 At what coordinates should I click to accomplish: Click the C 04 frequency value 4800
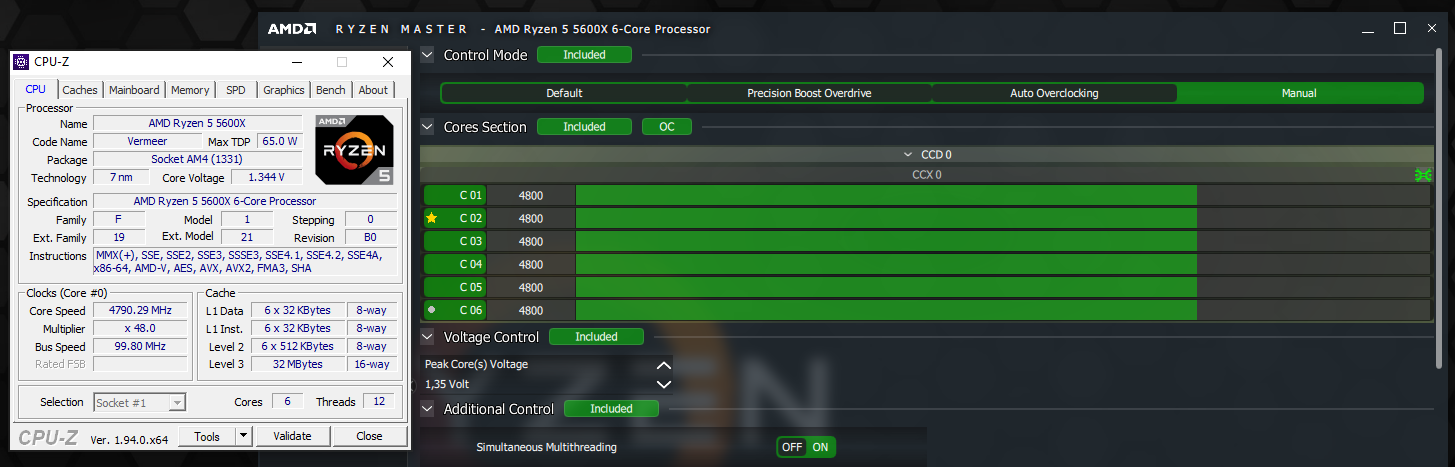pyautogui.click(x=531, y=264)
